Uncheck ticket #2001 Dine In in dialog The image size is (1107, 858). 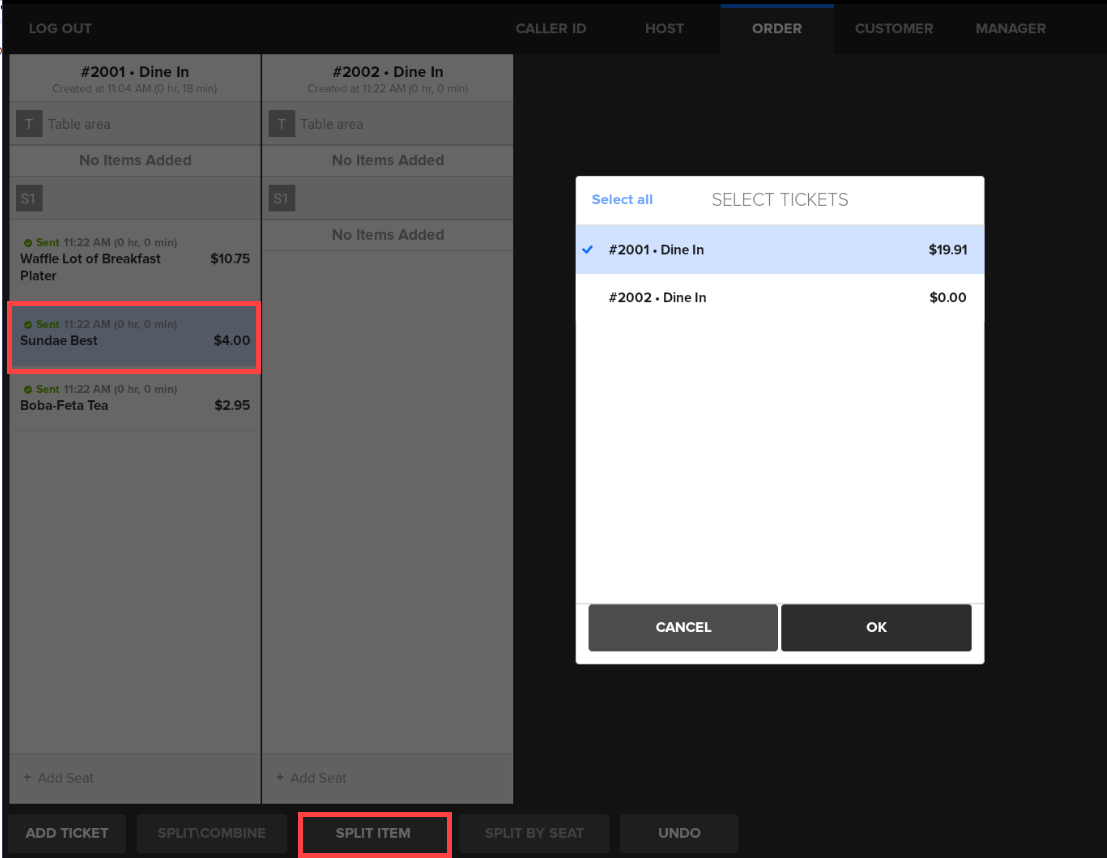[779, 250]
